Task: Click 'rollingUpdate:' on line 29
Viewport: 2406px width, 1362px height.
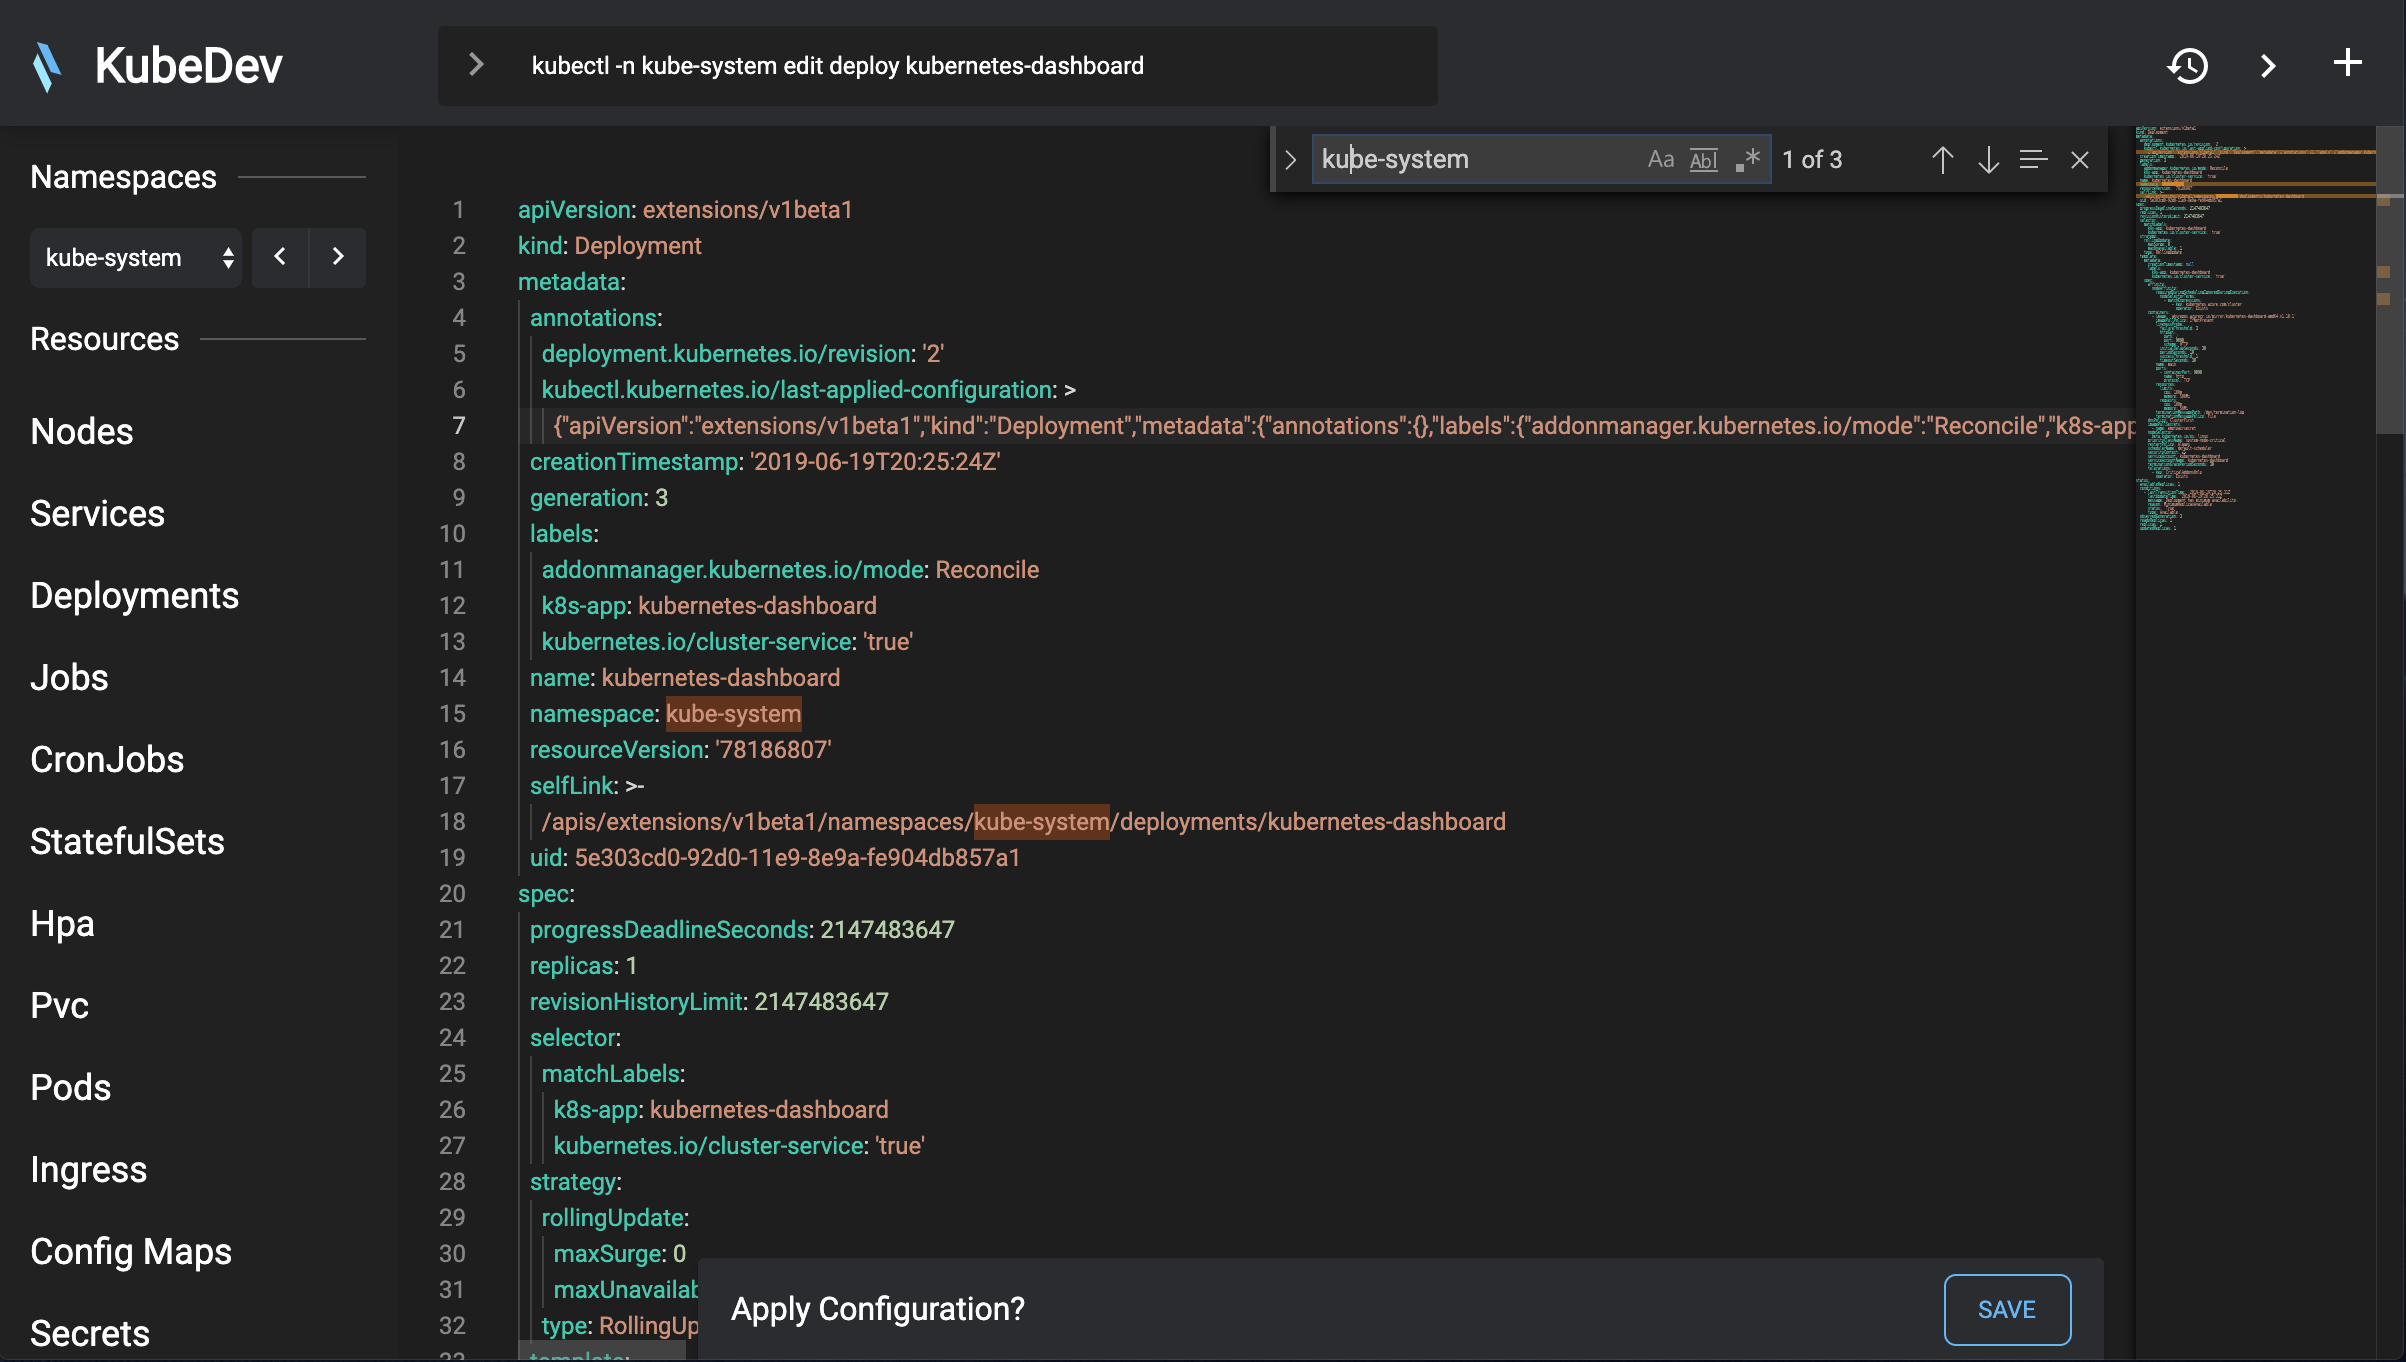Action: pyautogui.click(x=615, y=1217)
